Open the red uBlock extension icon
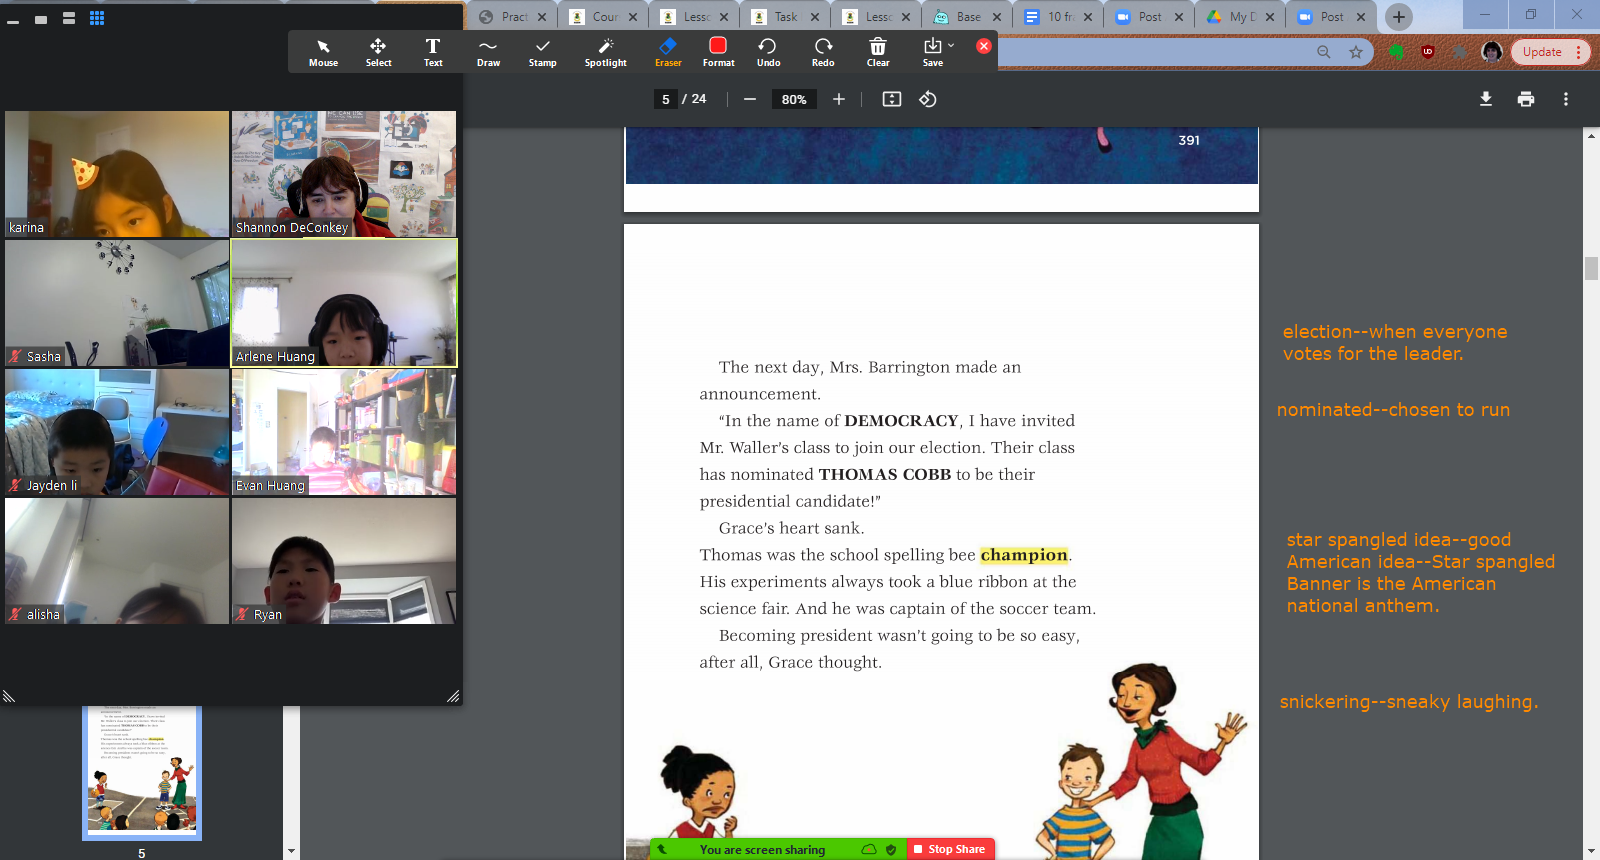 (x=1428, y=52)
